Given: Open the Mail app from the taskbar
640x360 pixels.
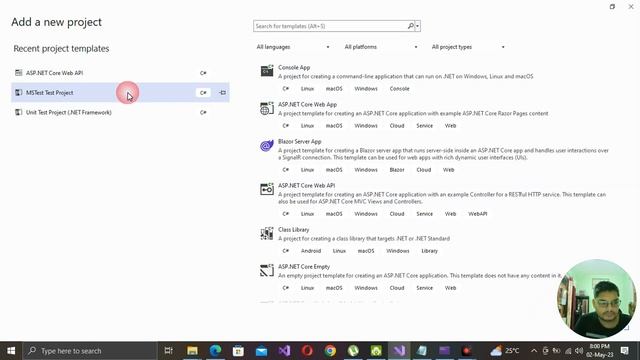Looking at the screenshot, I should [x=261, y=351].
